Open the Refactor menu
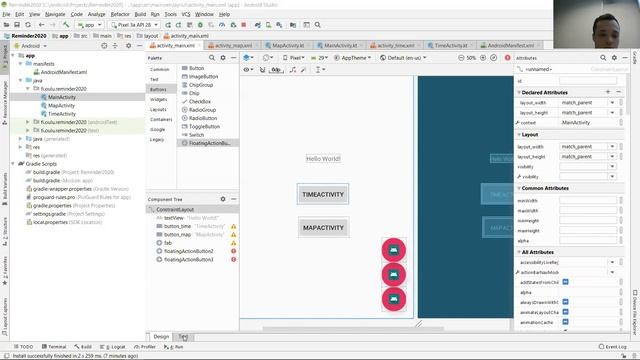The height and width of the screenshot is (360, 640). (x=120, y=14)
